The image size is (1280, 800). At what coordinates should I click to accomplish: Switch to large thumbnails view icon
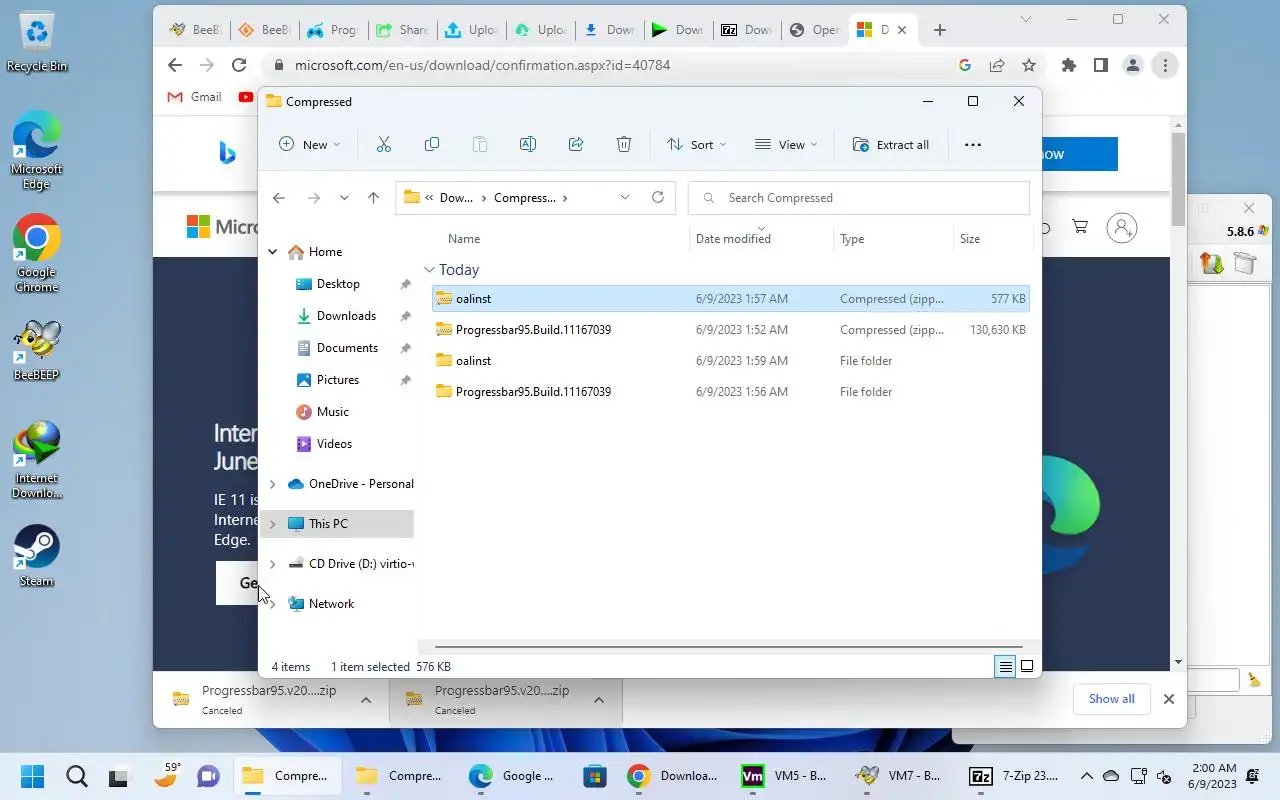1027,666
